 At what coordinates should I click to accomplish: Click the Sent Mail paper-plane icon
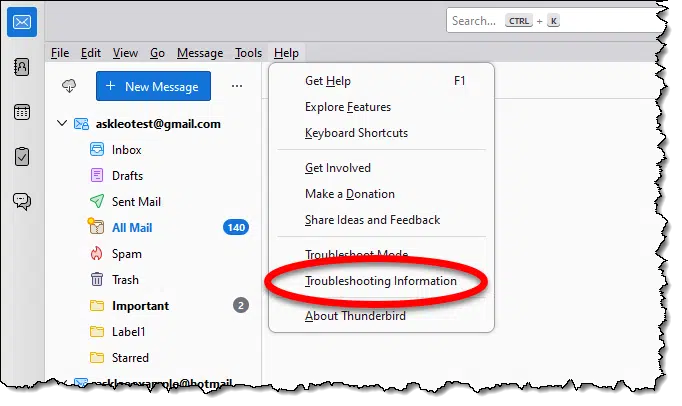pos(97,201)
